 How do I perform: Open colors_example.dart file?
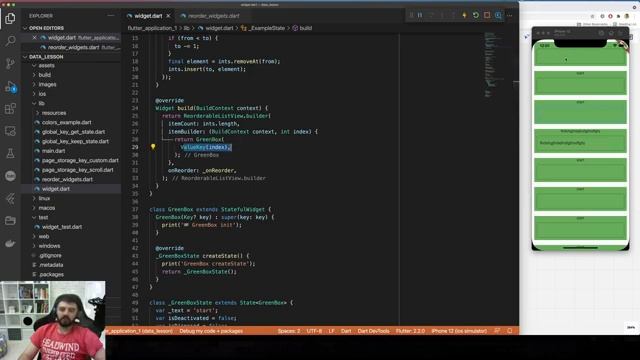(67, 122)
